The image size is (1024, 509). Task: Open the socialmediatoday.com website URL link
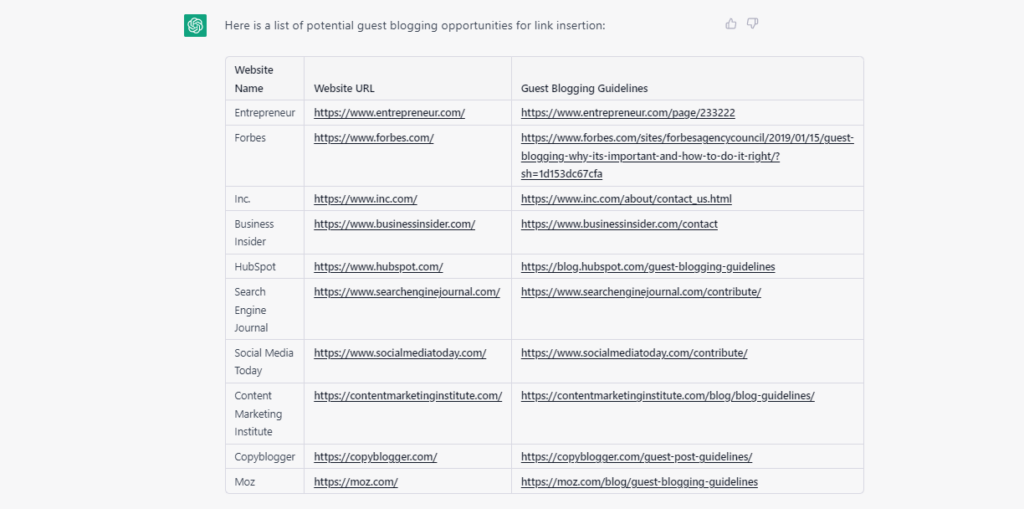400,353
